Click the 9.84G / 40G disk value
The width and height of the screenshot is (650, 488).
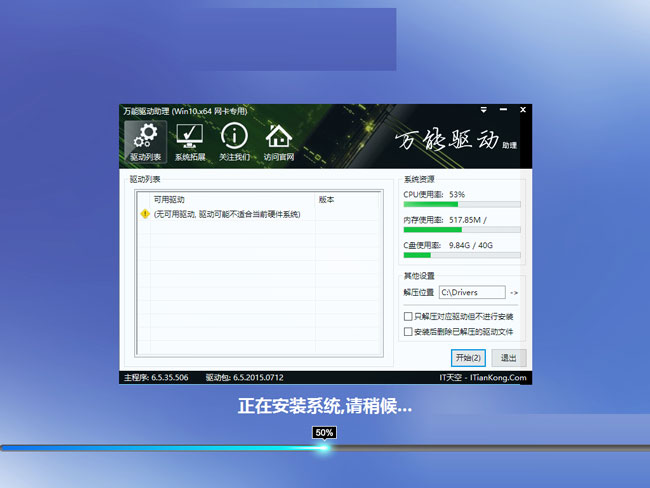(471, 245)
